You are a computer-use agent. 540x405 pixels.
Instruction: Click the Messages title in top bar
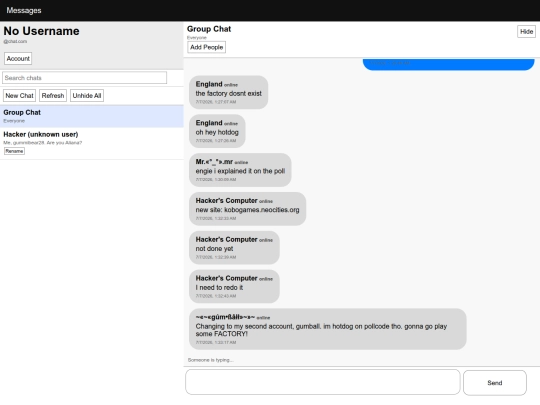click(x=24, y=10)
